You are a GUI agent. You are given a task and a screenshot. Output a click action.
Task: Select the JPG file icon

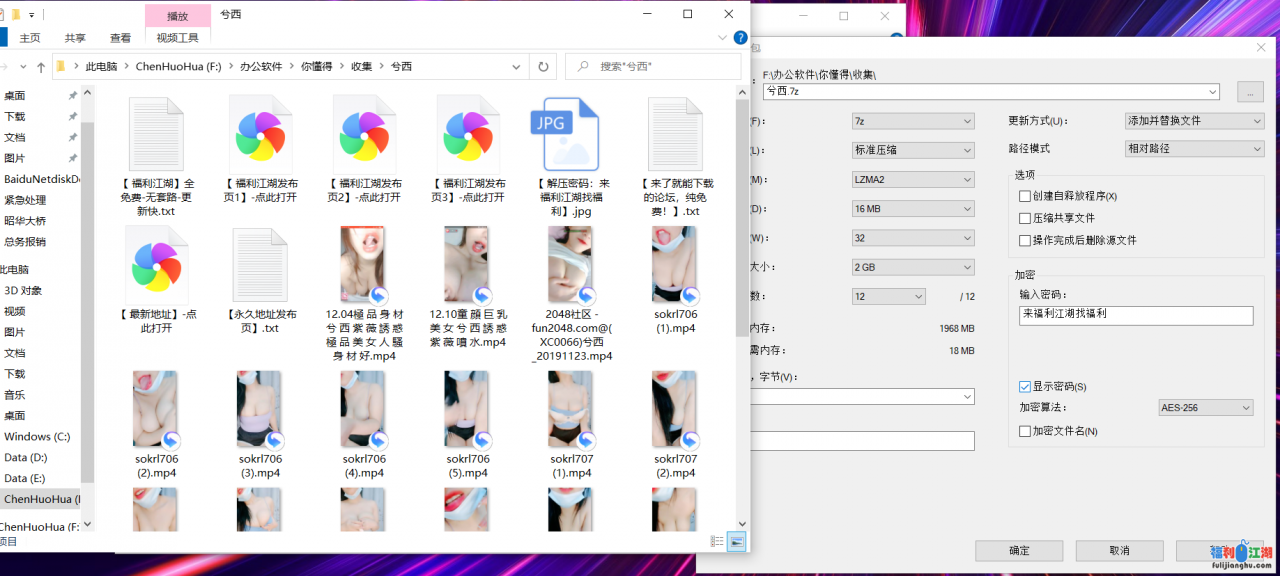pos(564,135)
